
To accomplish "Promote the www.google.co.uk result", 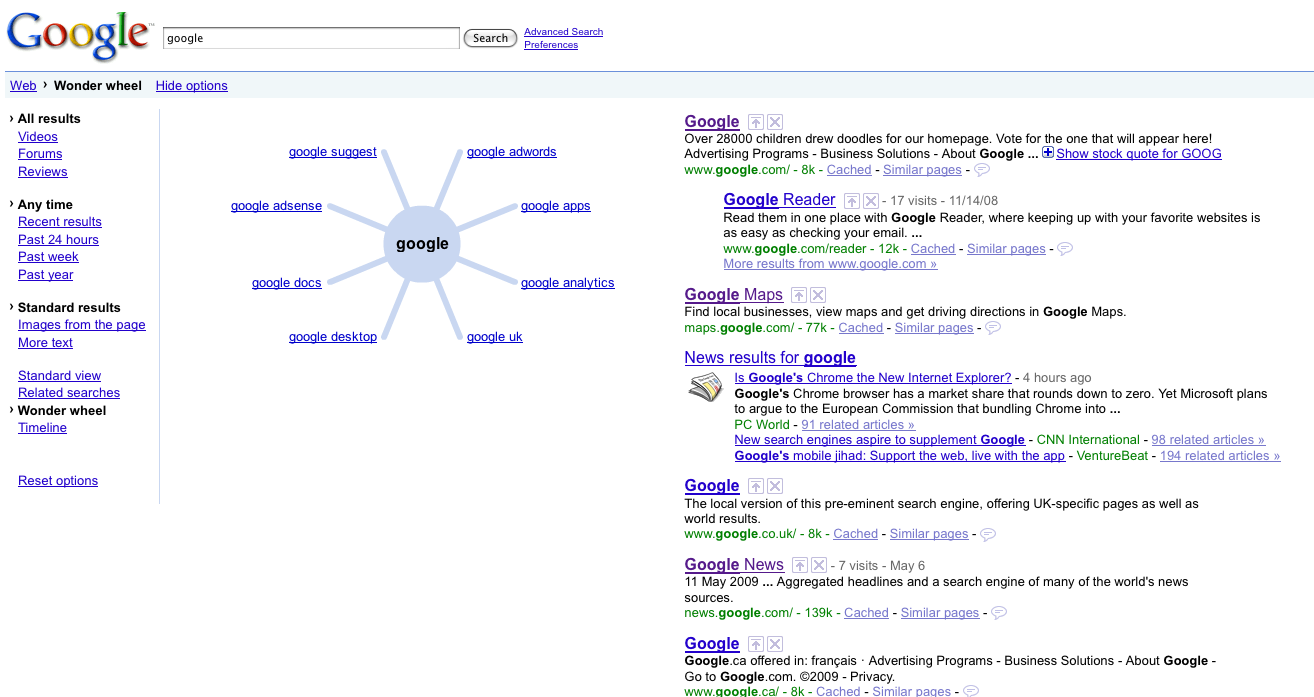I will pyautogui.click(x=756, y=486).
